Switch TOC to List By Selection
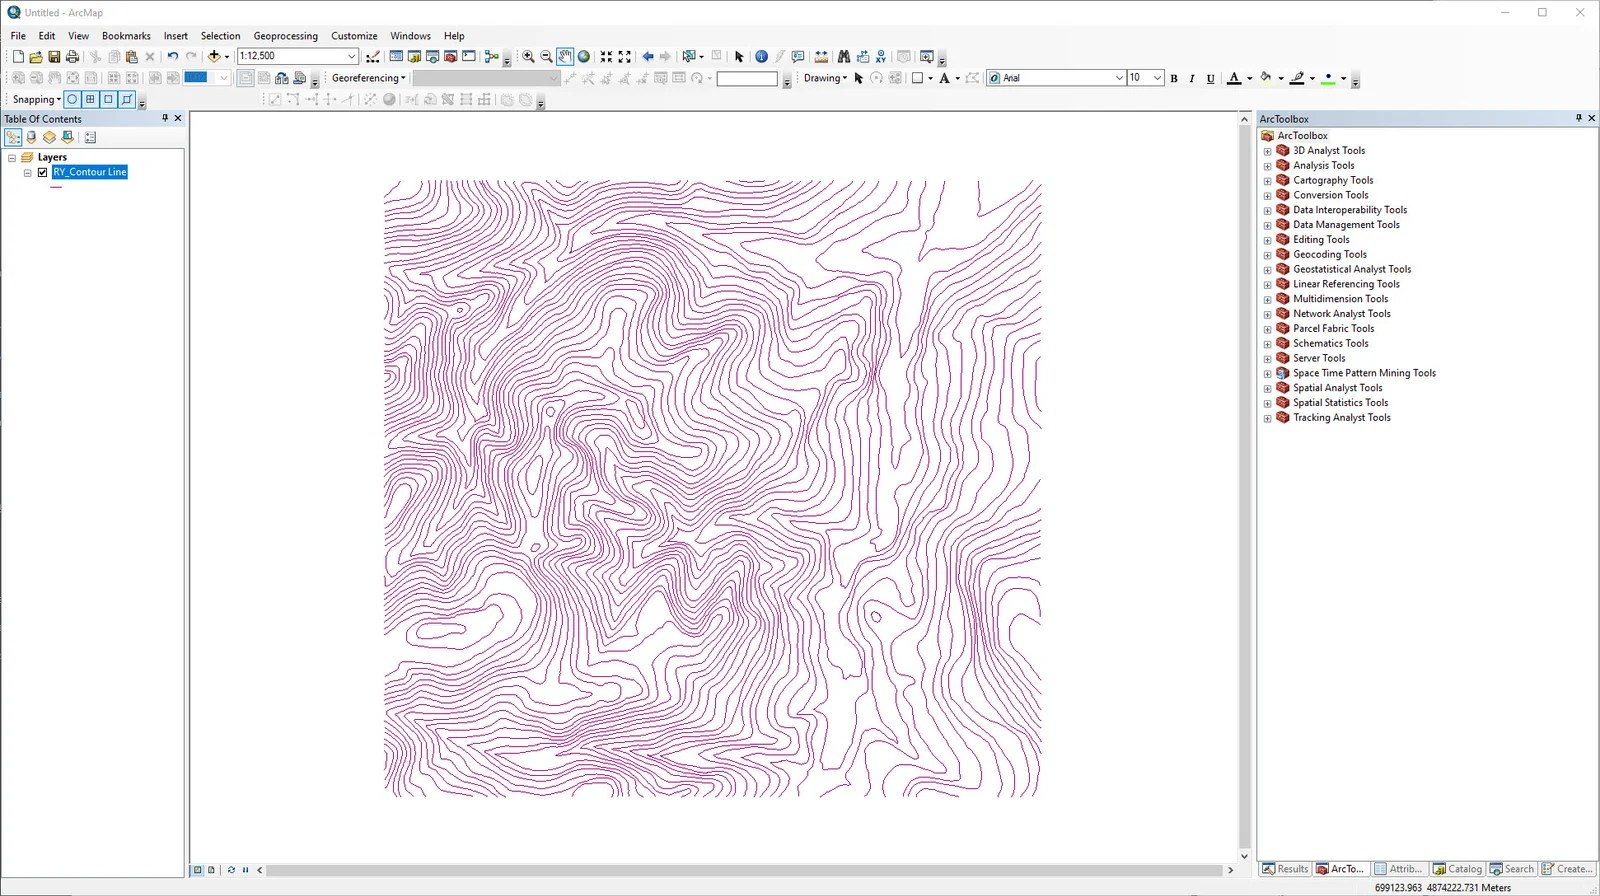 pos(67,137)
